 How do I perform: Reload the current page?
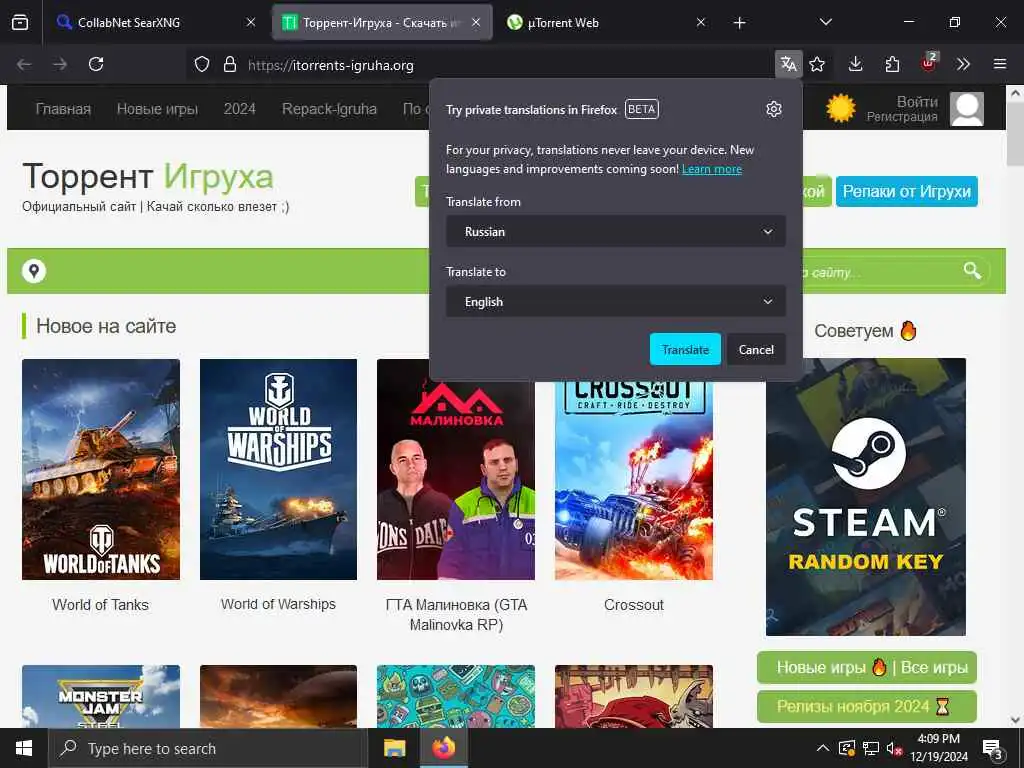tap(96, 64)
